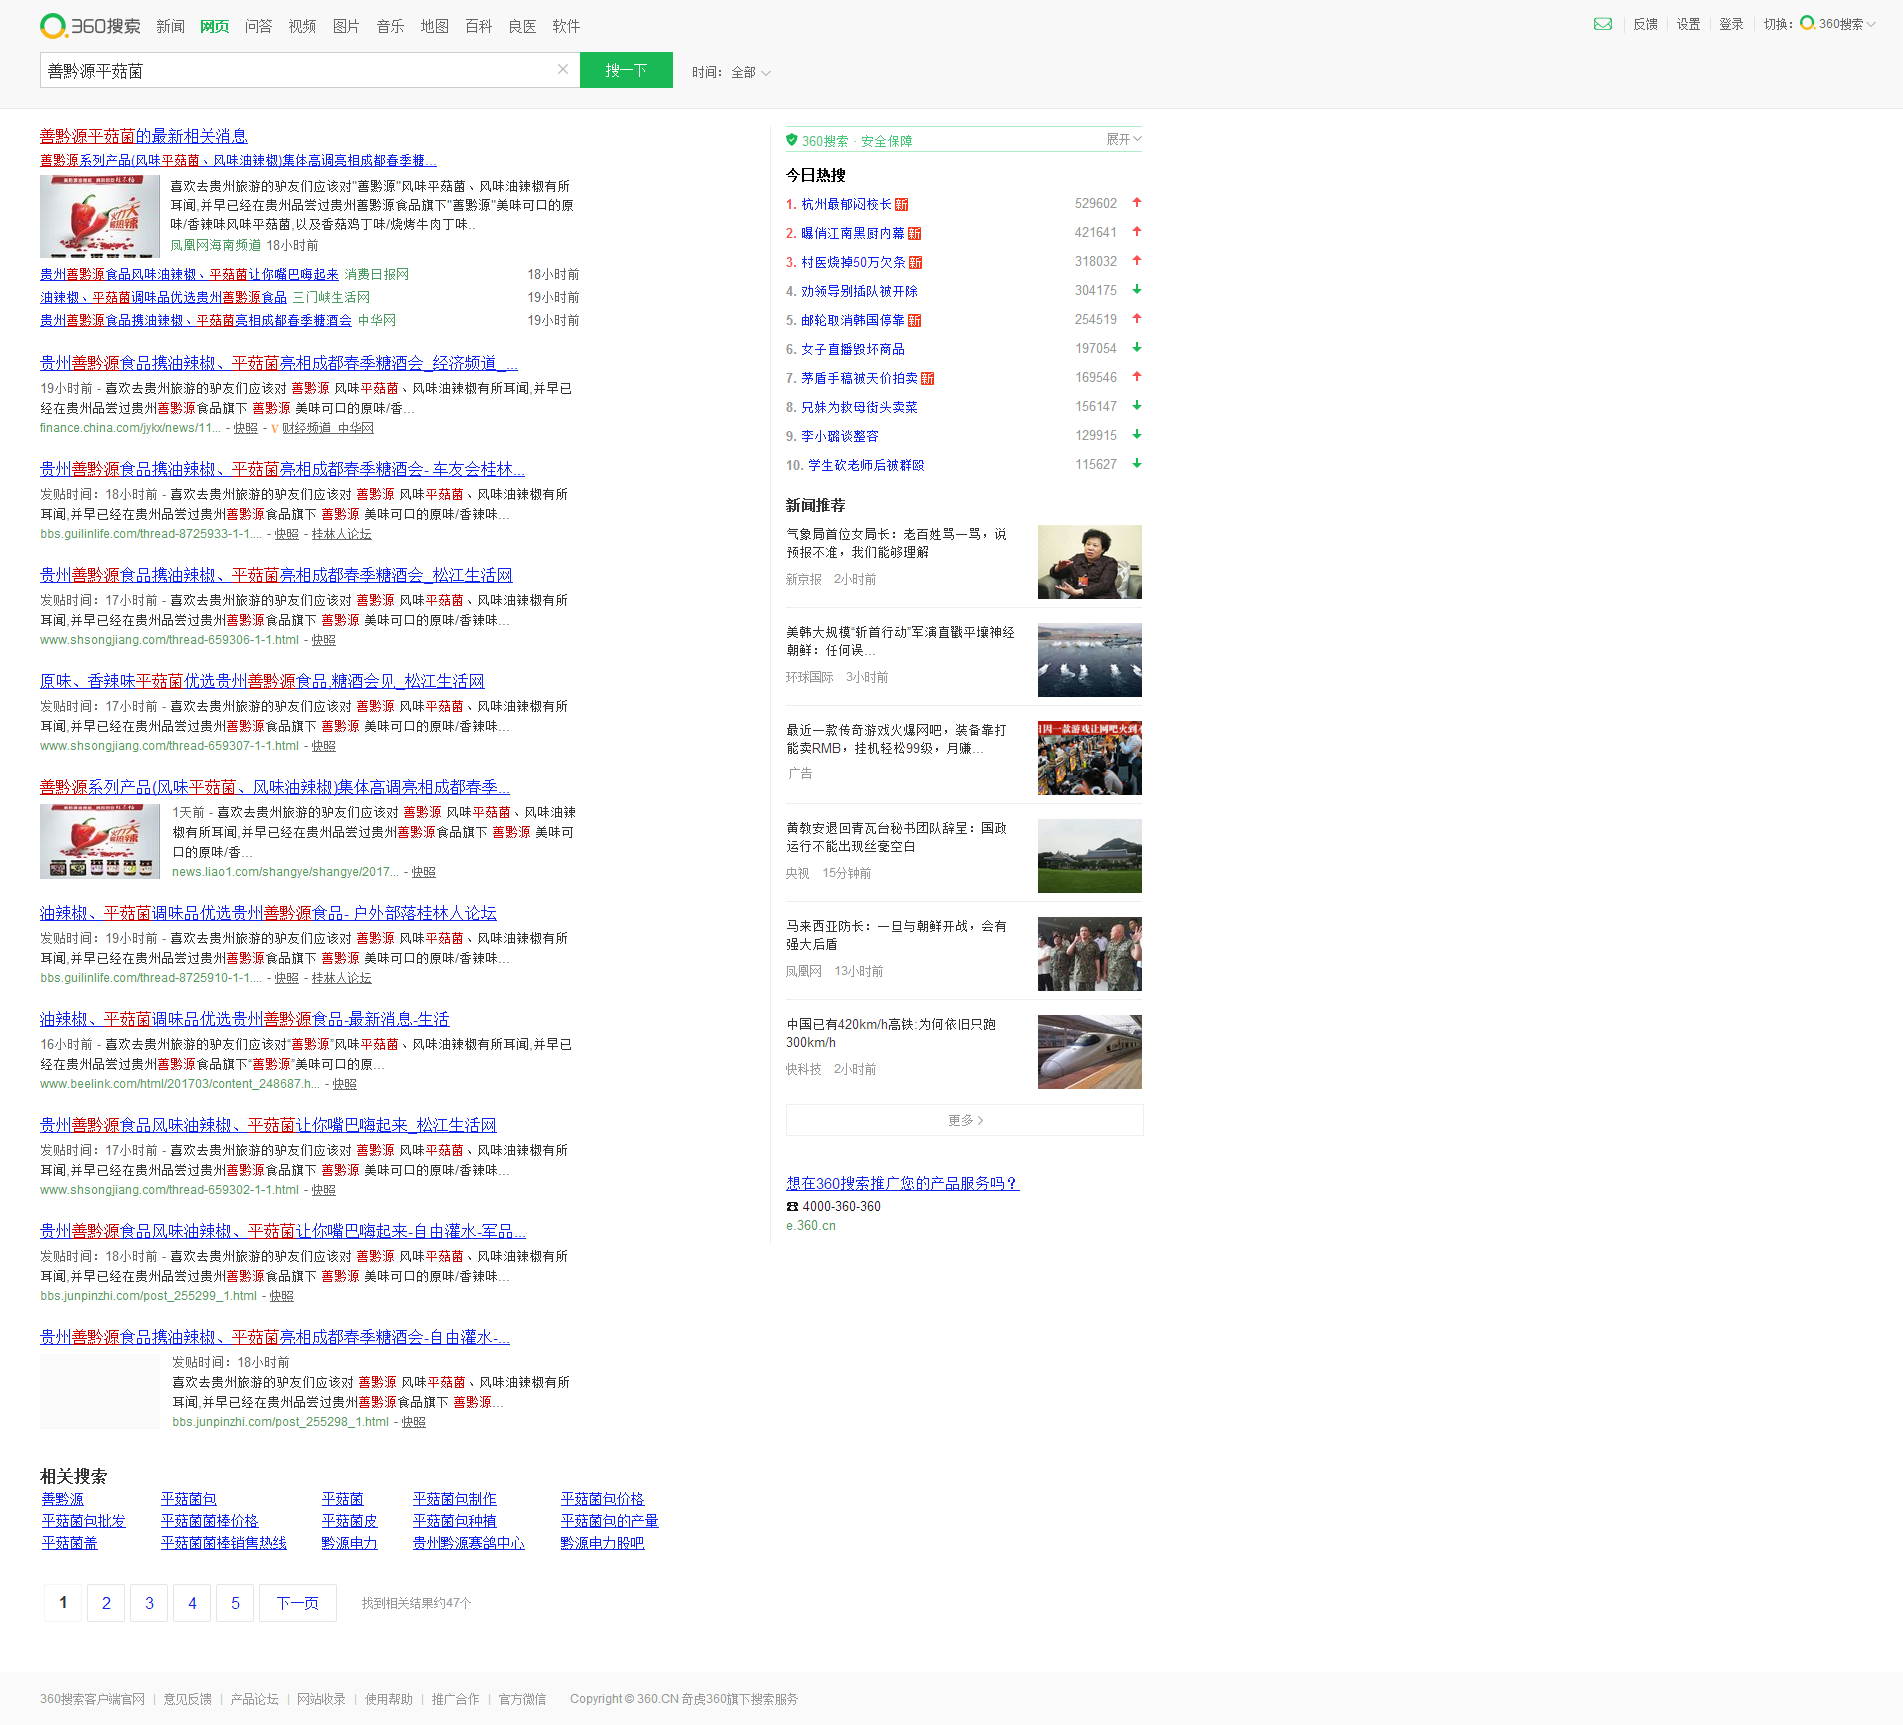The height and width of the screenshot is (1725, 1903).
Task: Open the 快照 cache link for beelink.com result
Action: (344, 1084)
